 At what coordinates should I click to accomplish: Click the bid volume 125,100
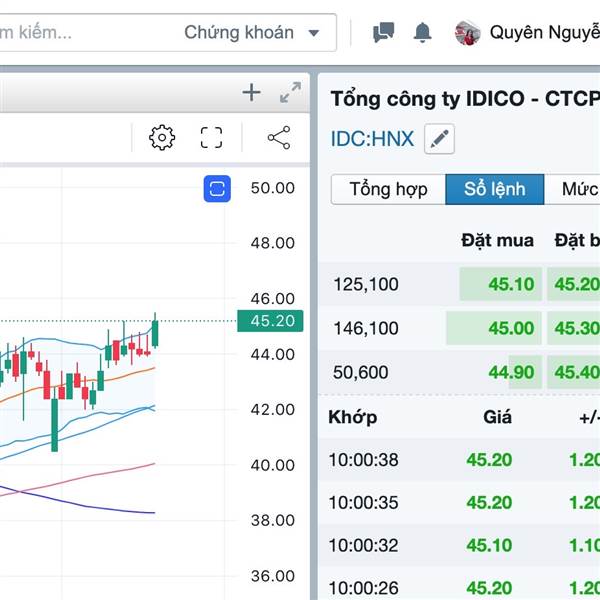tap(366, 284)
